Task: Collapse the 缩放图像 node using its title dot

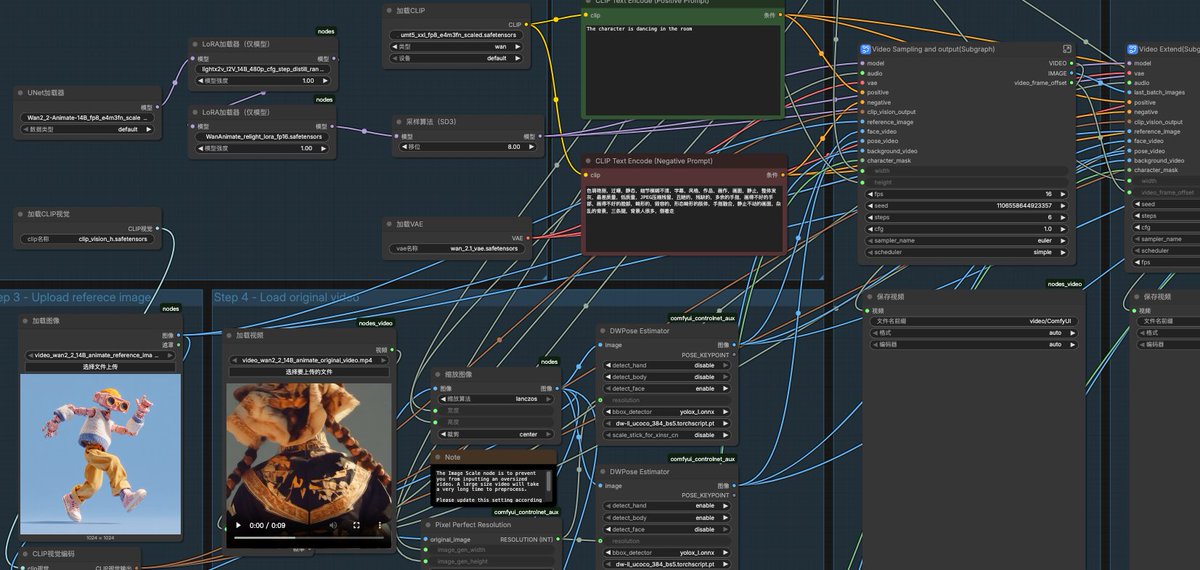Action: (439, 374)
